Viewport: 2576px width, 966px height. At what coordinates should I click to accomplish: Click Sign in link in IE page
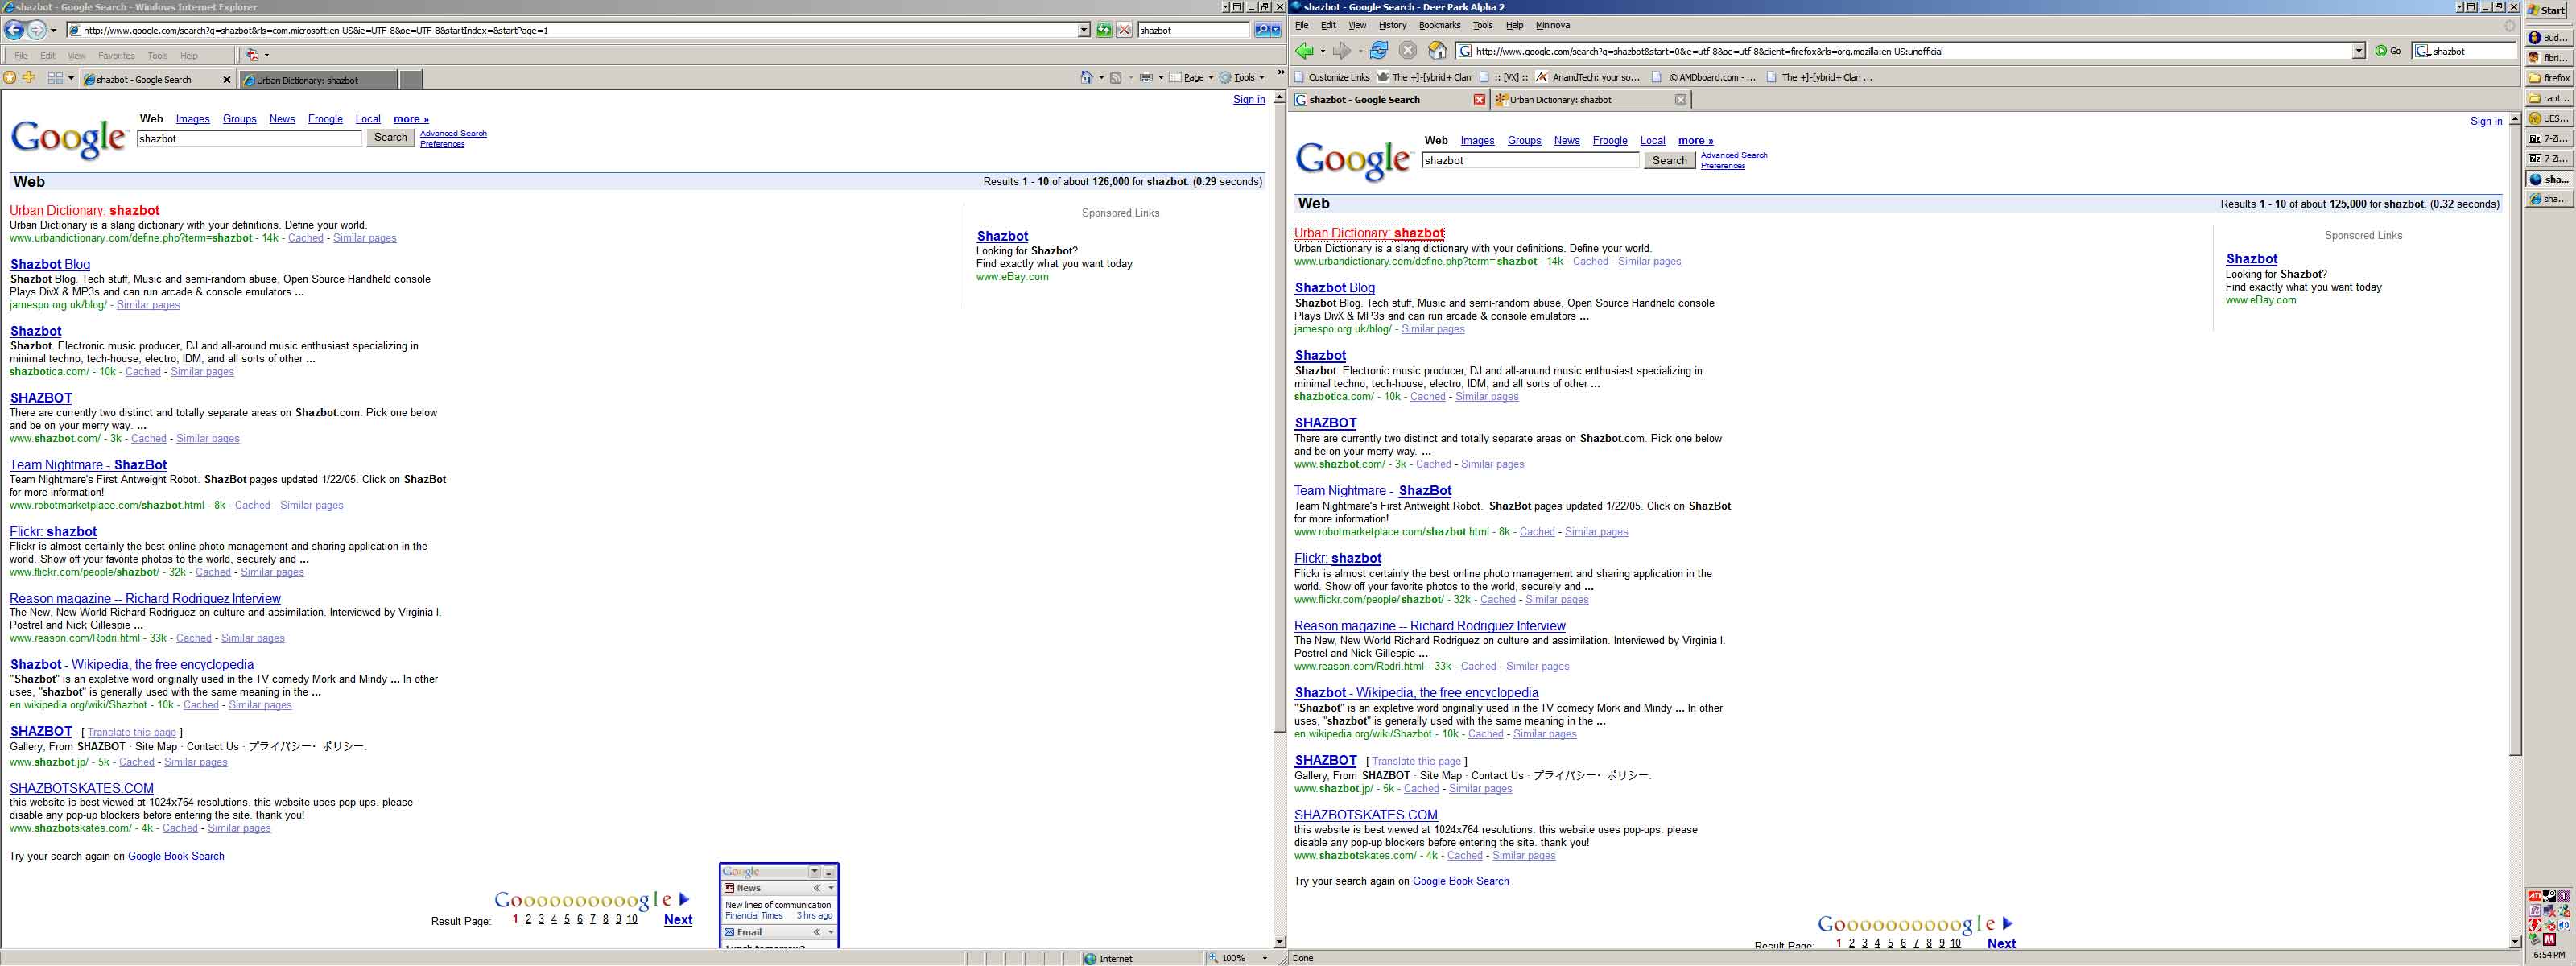(x=1248, y=100)
